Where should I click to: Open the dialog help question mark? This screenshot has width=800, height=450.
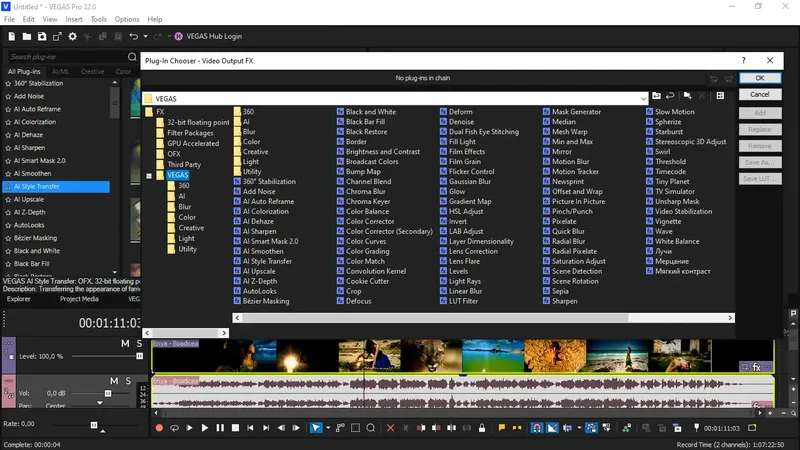click(743, 61)
